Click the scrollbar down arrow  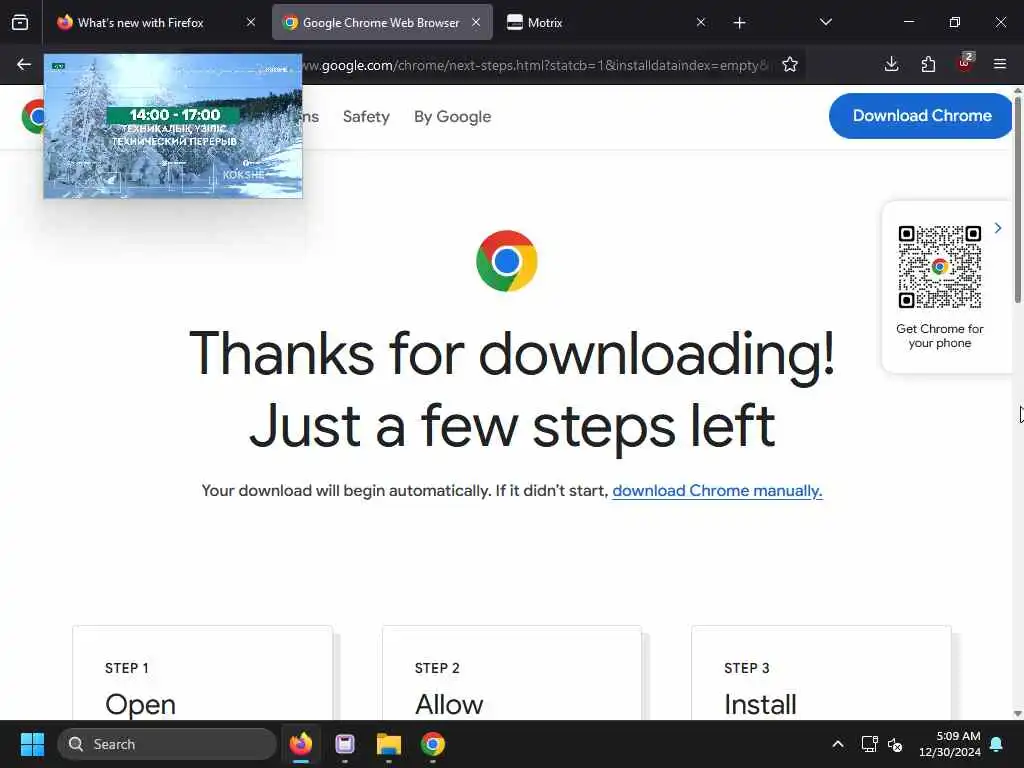pyautogui.click(x=1017, y=713)
